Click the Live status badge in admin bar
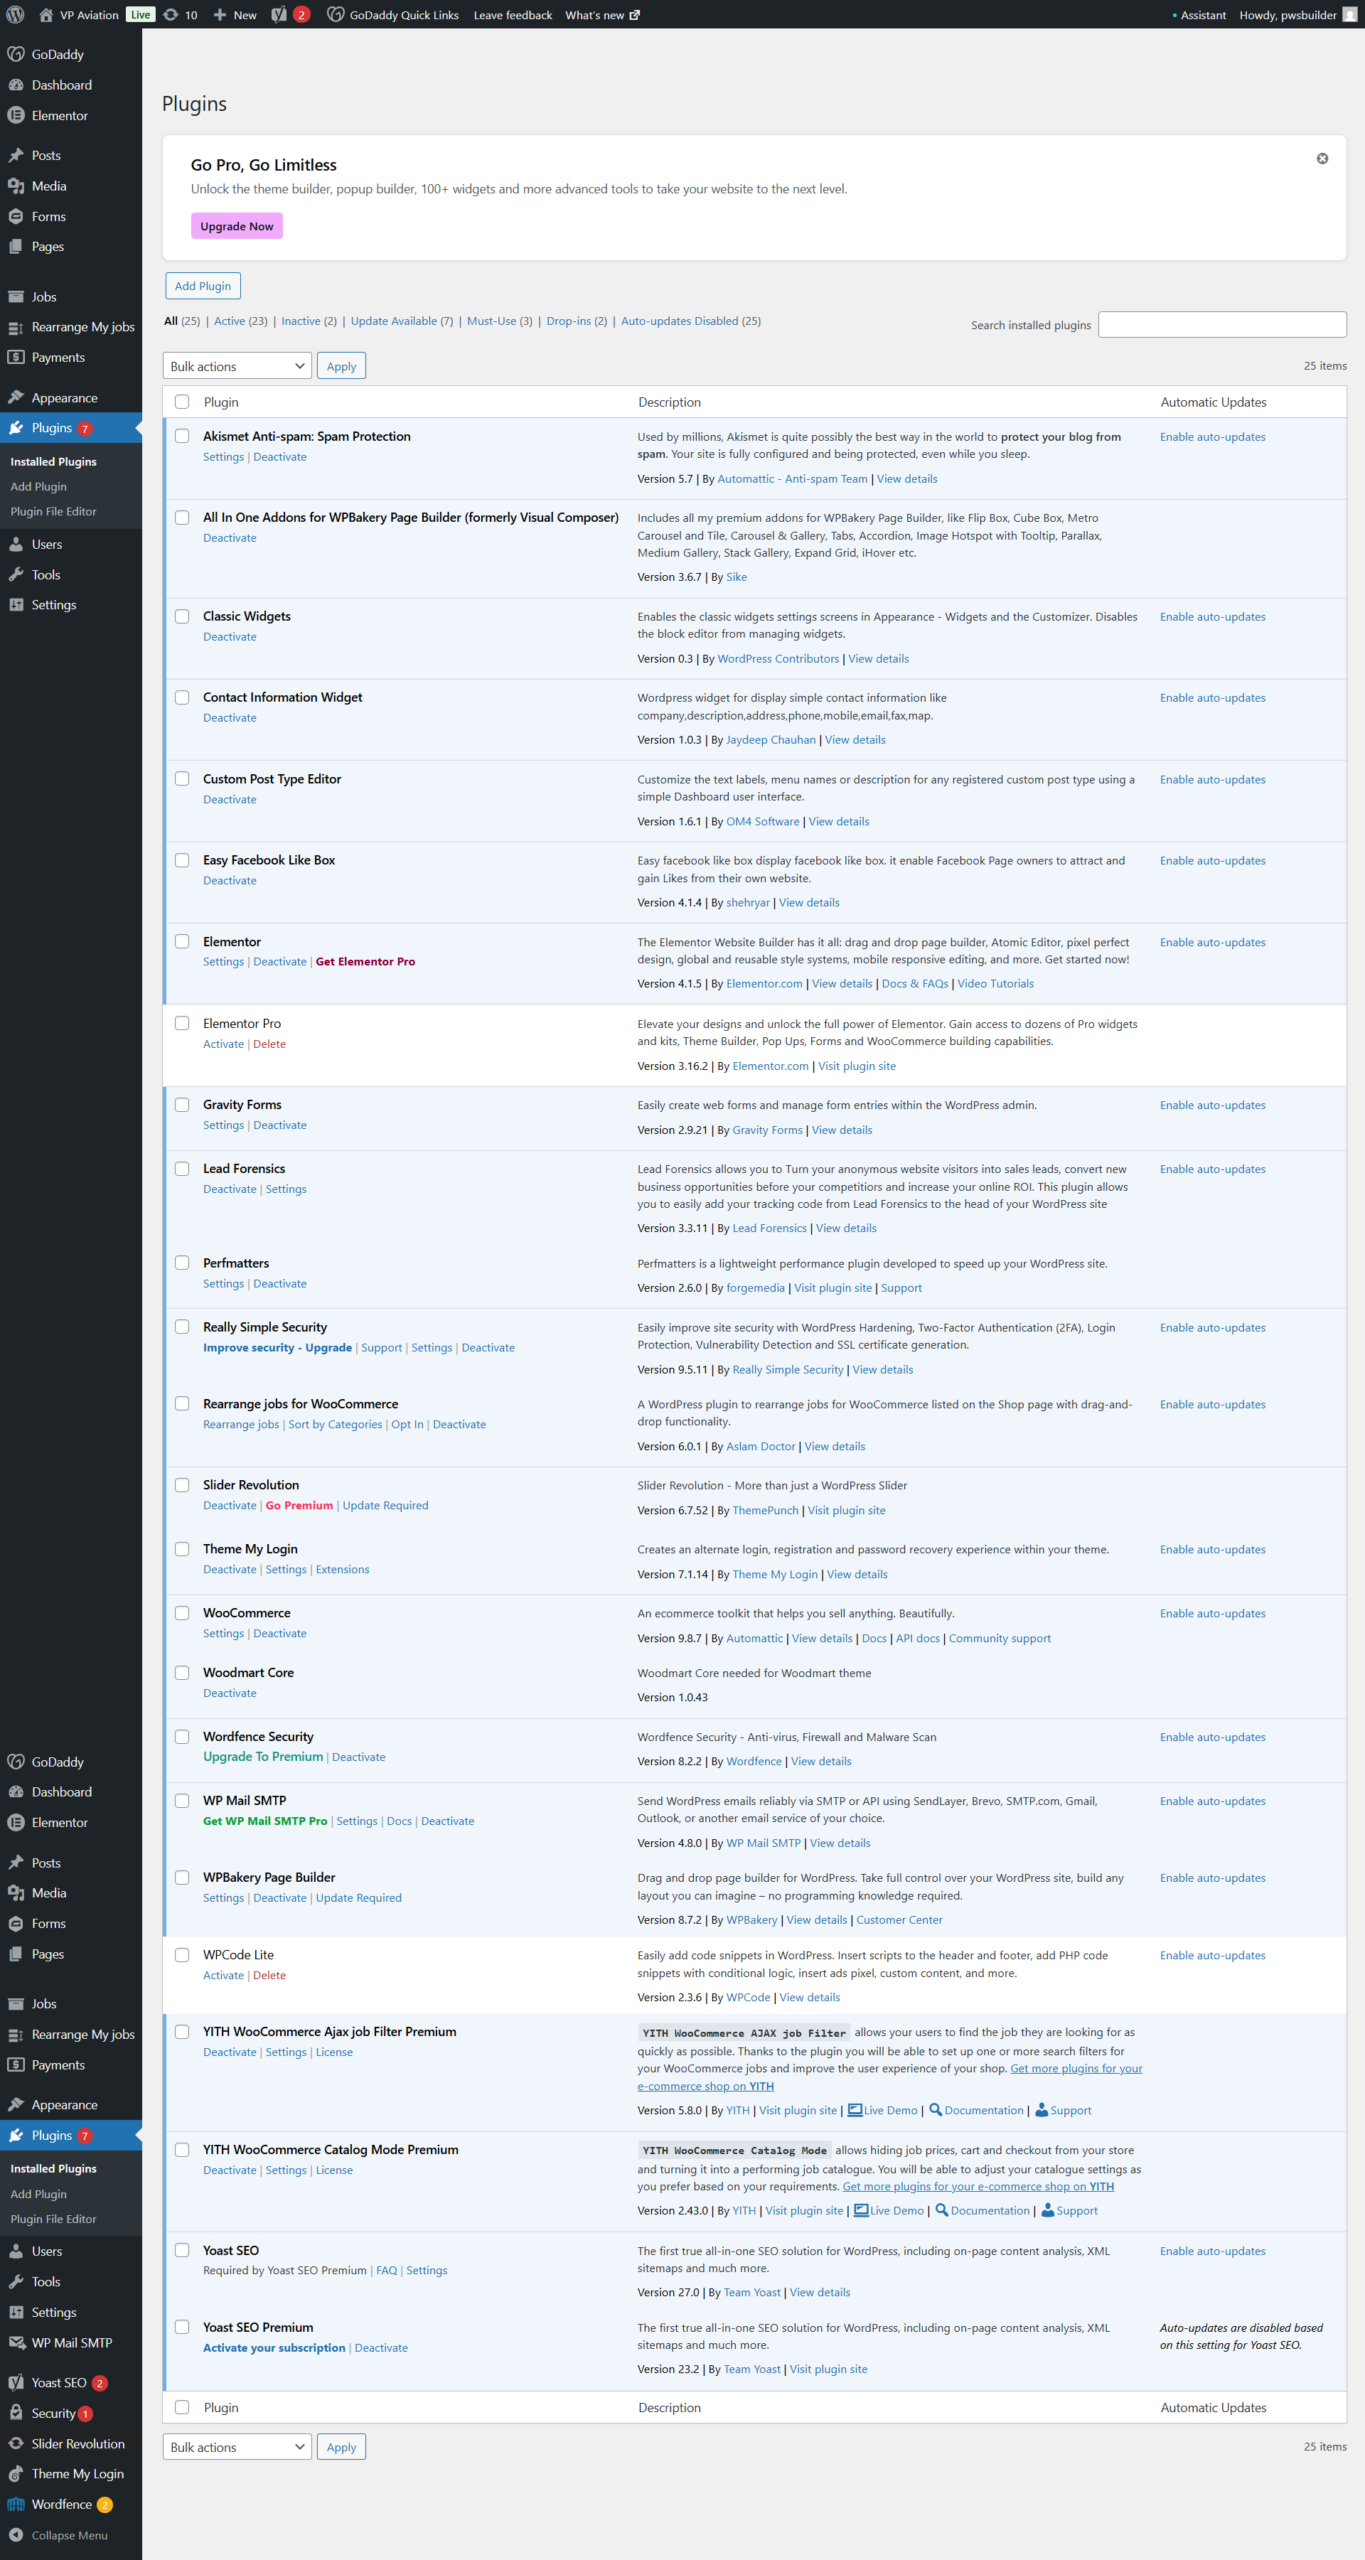The image size is (1365, 2560). click(x=141, y=15)
